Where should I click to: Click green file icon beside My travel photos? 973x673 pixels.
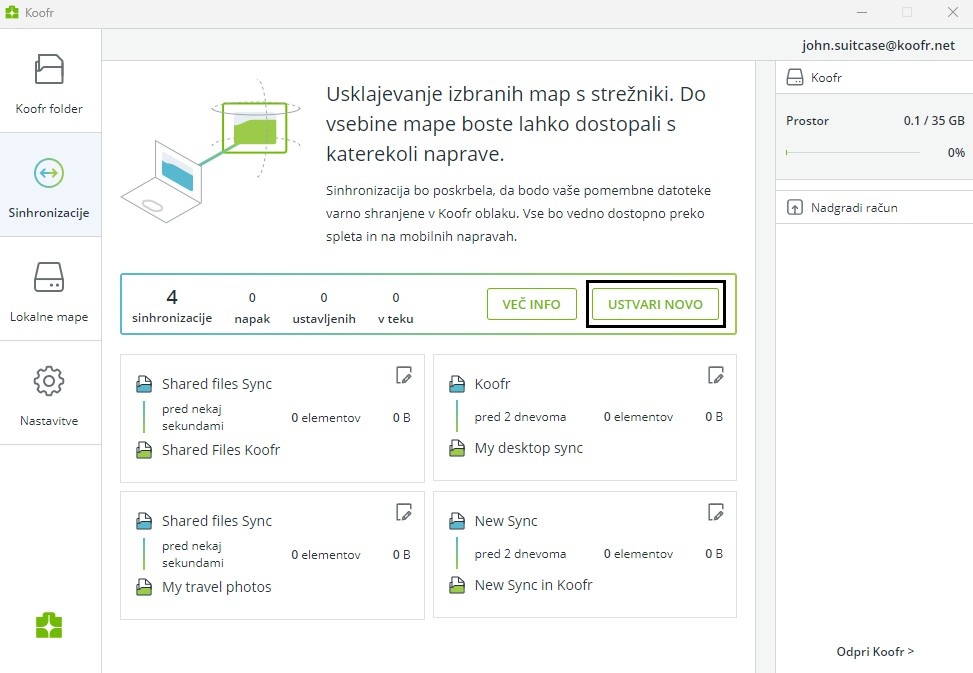coord(144,587)
